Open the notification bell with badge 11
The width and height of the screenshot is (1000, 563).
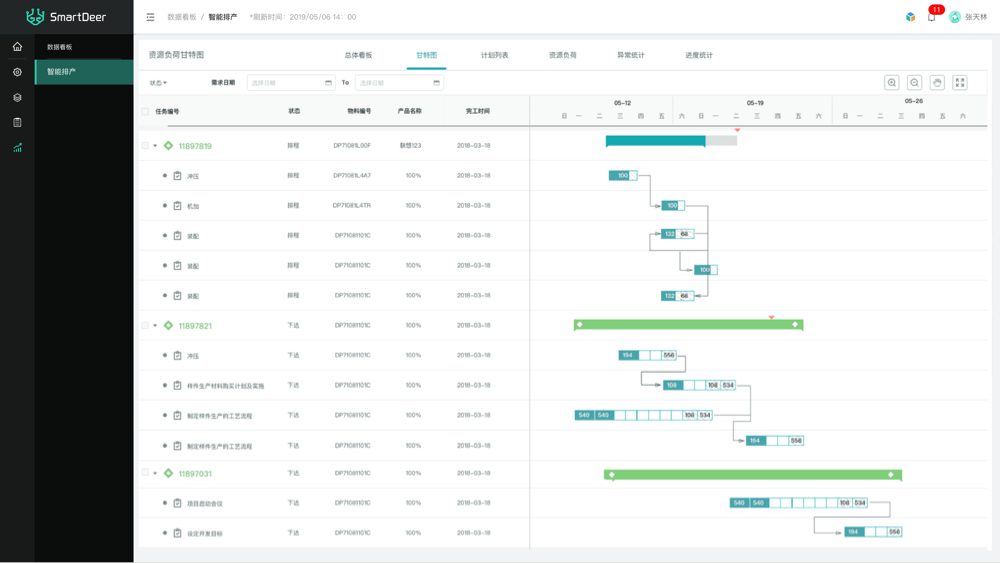[x=931, y=17]
